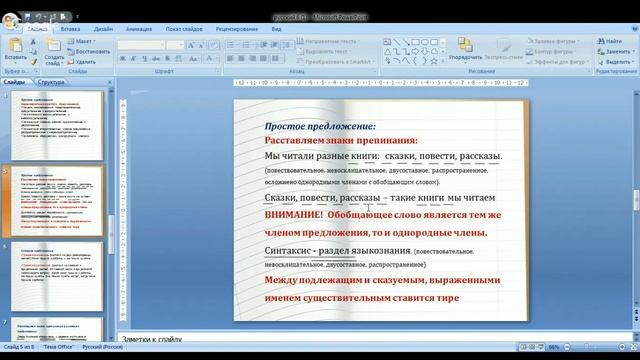Click Русский (Россия) language in status bar
This screenshot has width=640, height=360.
102,347
